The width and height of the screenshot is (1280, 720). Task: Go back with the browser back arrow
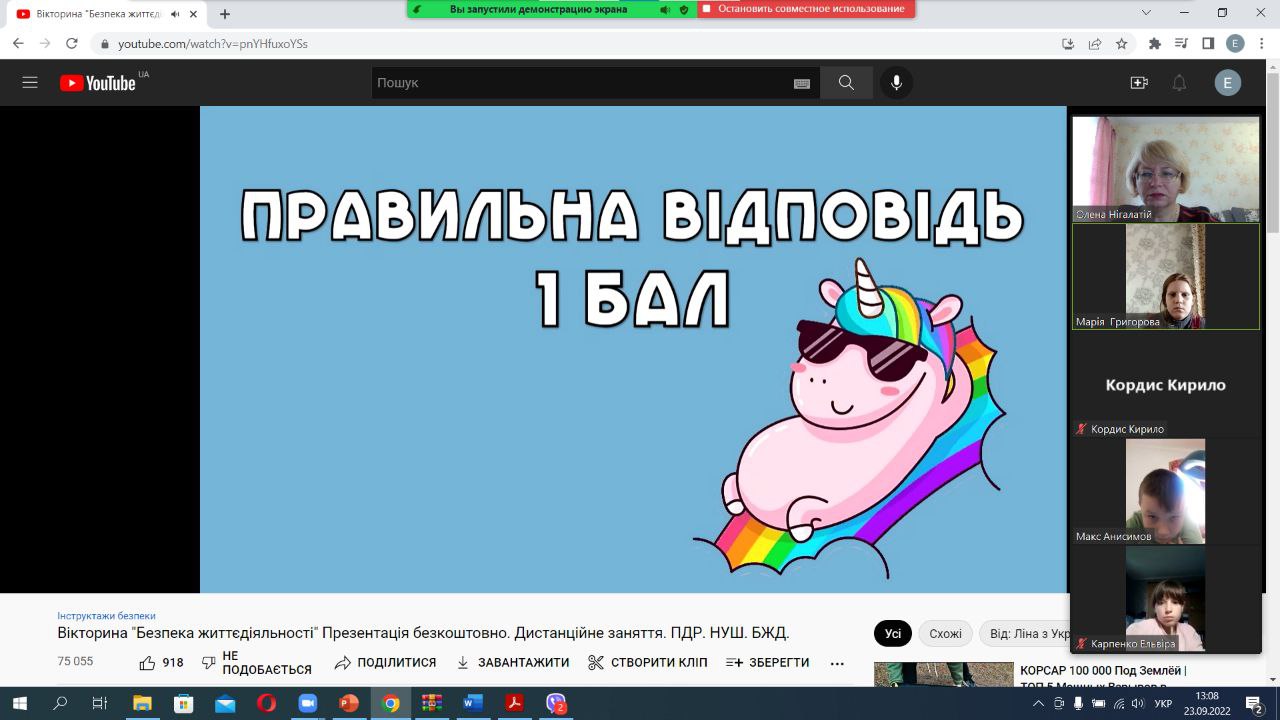click(18, 44)
